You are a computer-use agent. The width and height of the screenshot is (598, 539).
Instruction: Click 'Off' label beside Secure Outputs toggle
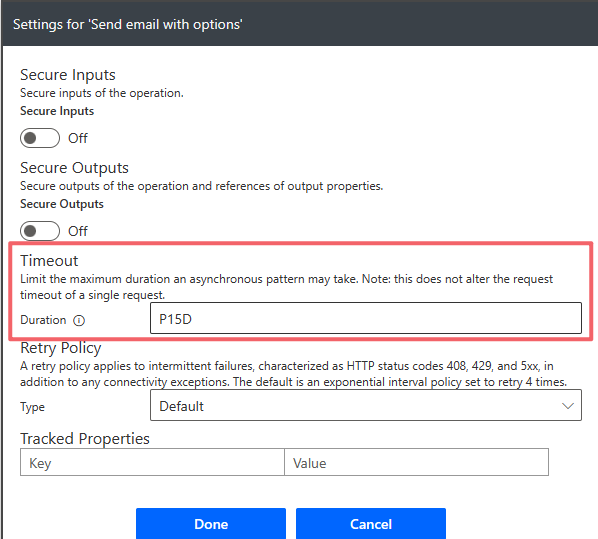point(78,231)
